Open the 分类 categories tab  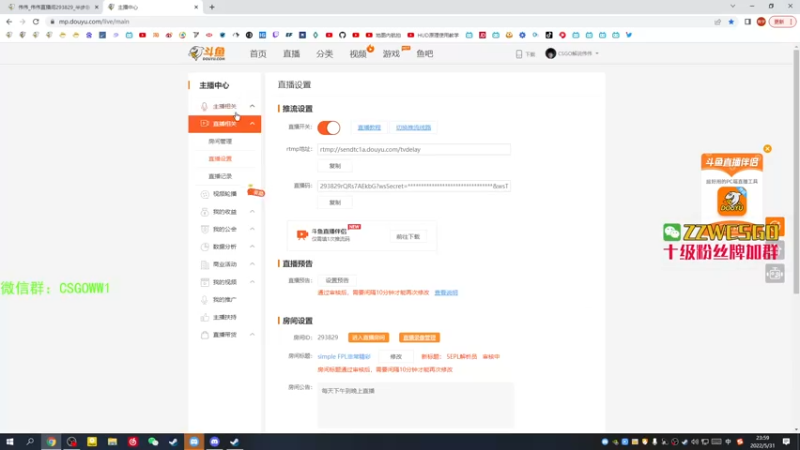coord(324,54)
